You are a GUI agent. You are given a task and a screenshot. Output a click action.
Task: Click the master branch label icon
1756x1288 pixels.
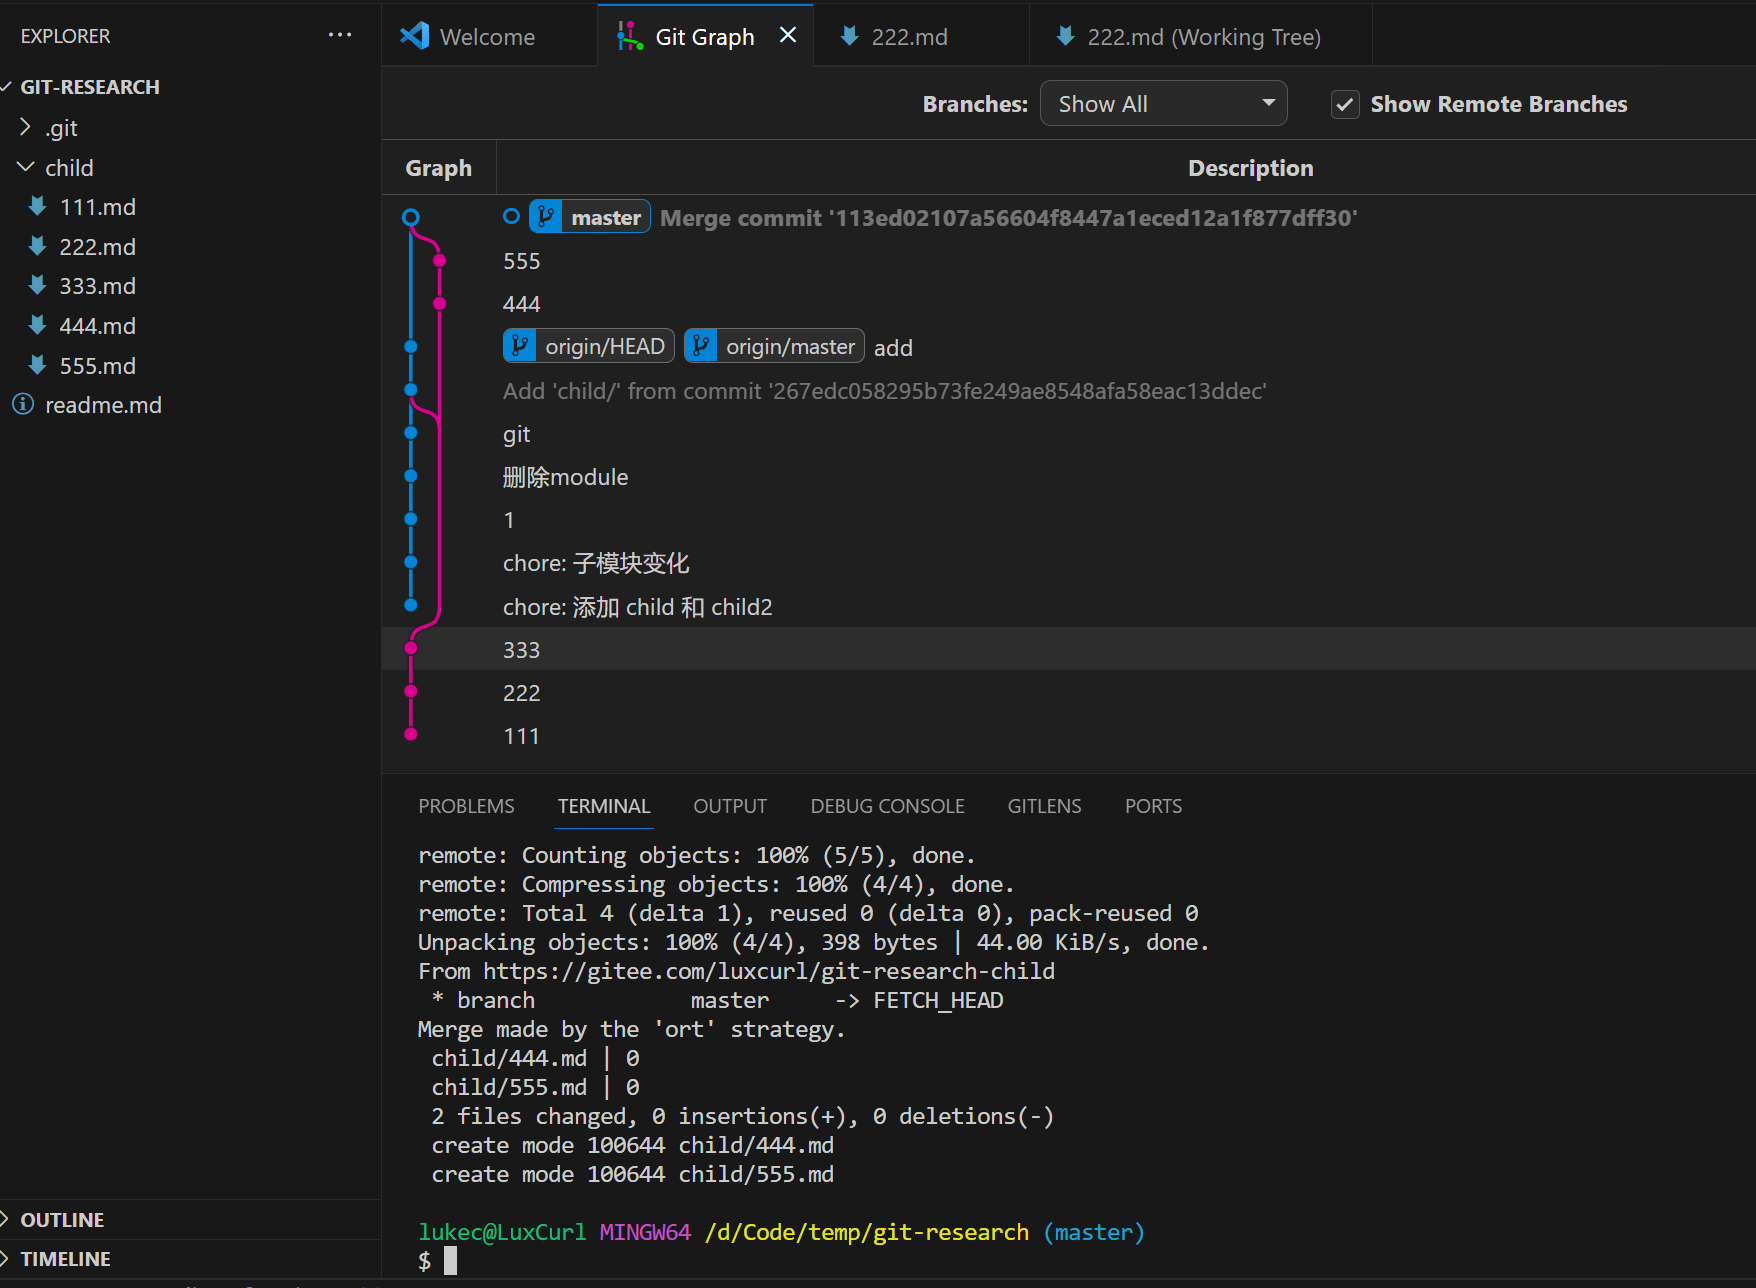(546, 217)
